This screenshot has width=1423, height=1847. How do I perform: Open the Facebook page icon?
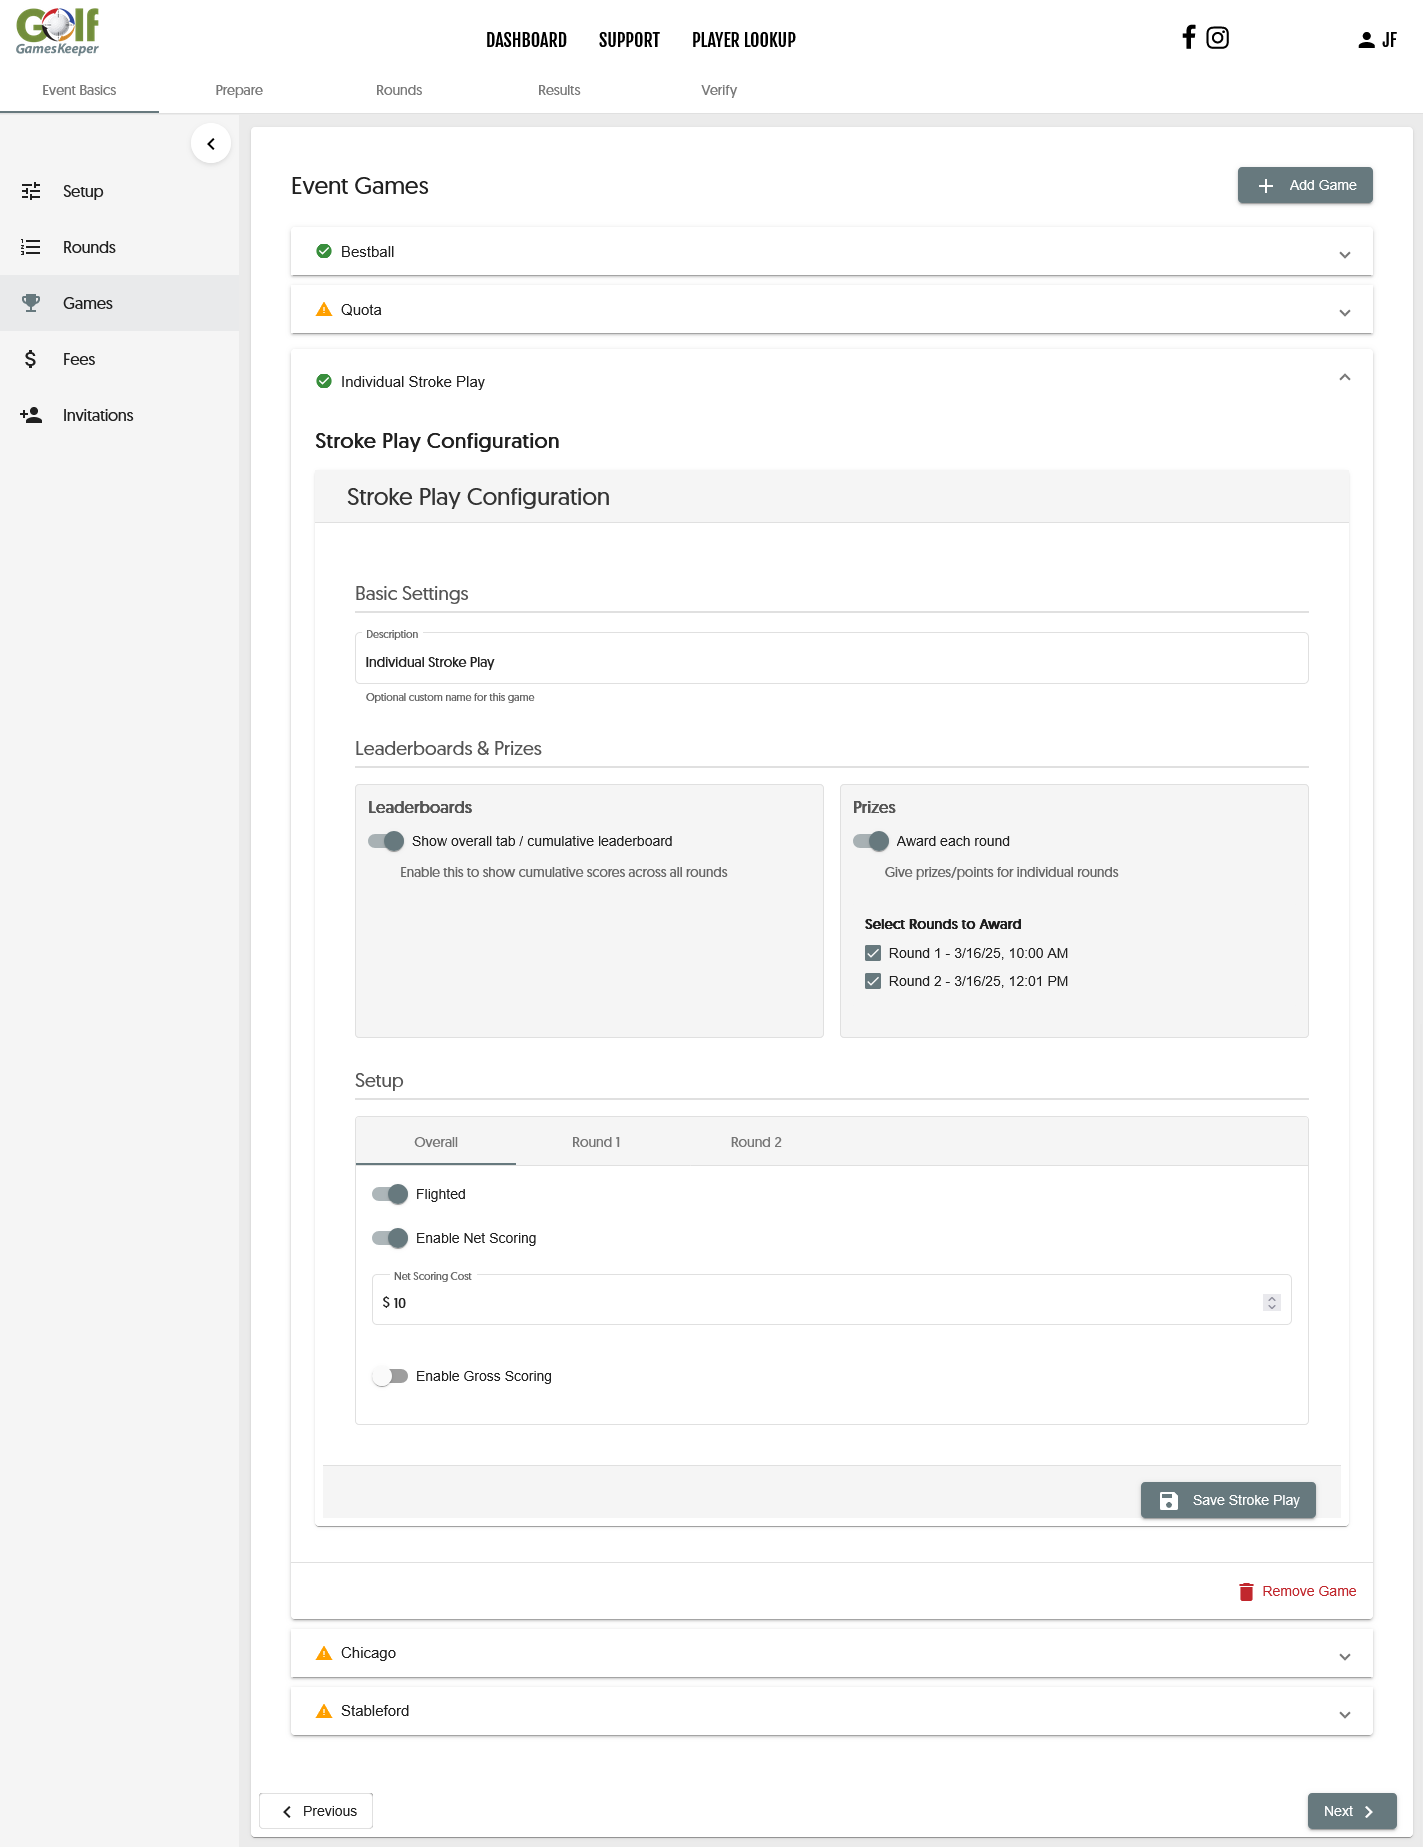pos(1188,38)
